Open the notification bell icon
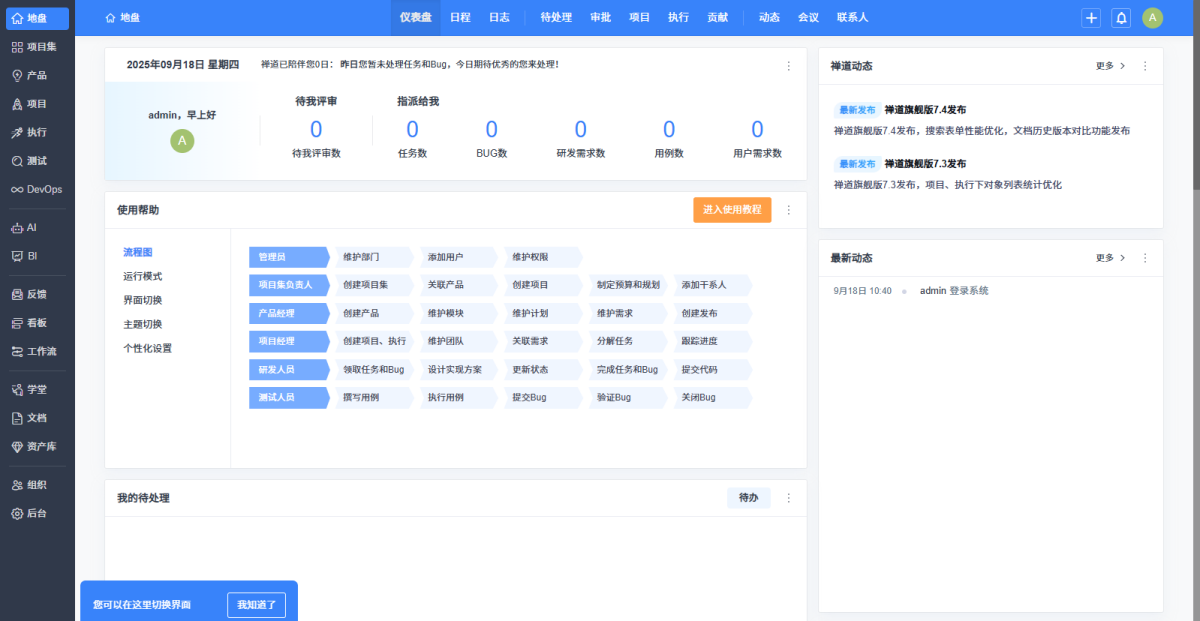 tap(1121, 18)
